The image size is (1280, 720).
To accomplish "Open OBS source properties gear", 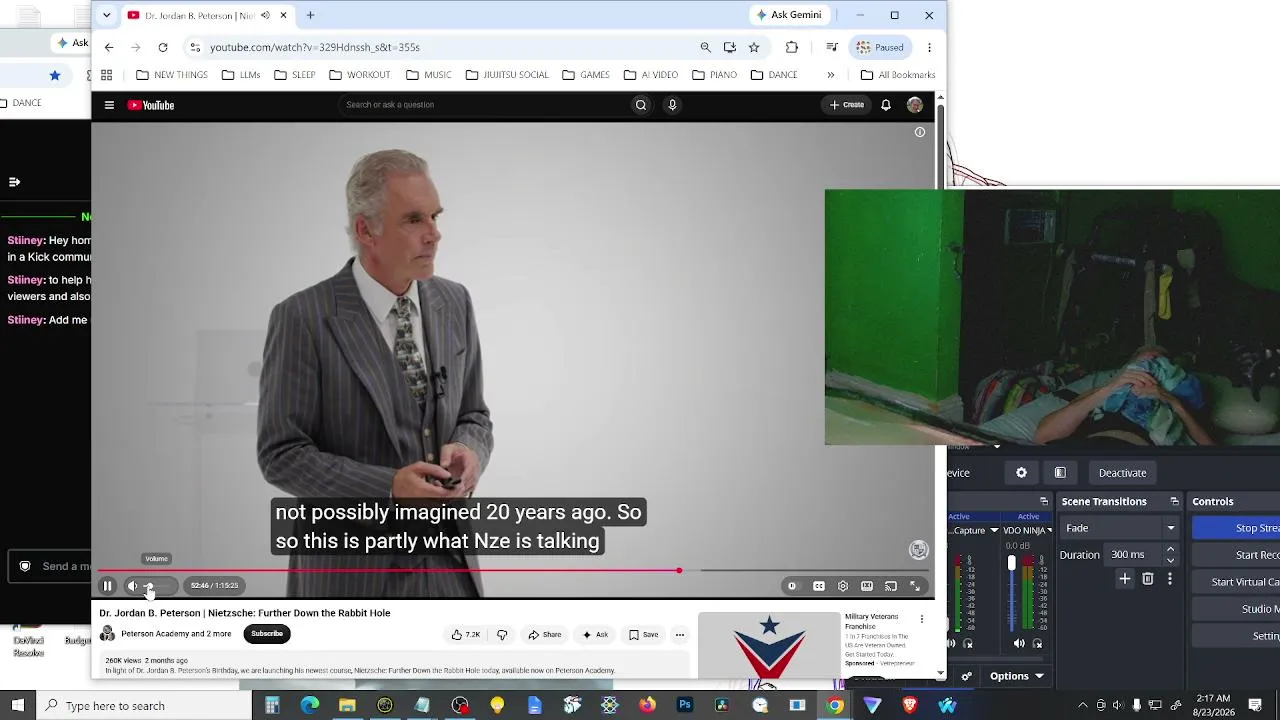I will click(x=1021, y=473).
